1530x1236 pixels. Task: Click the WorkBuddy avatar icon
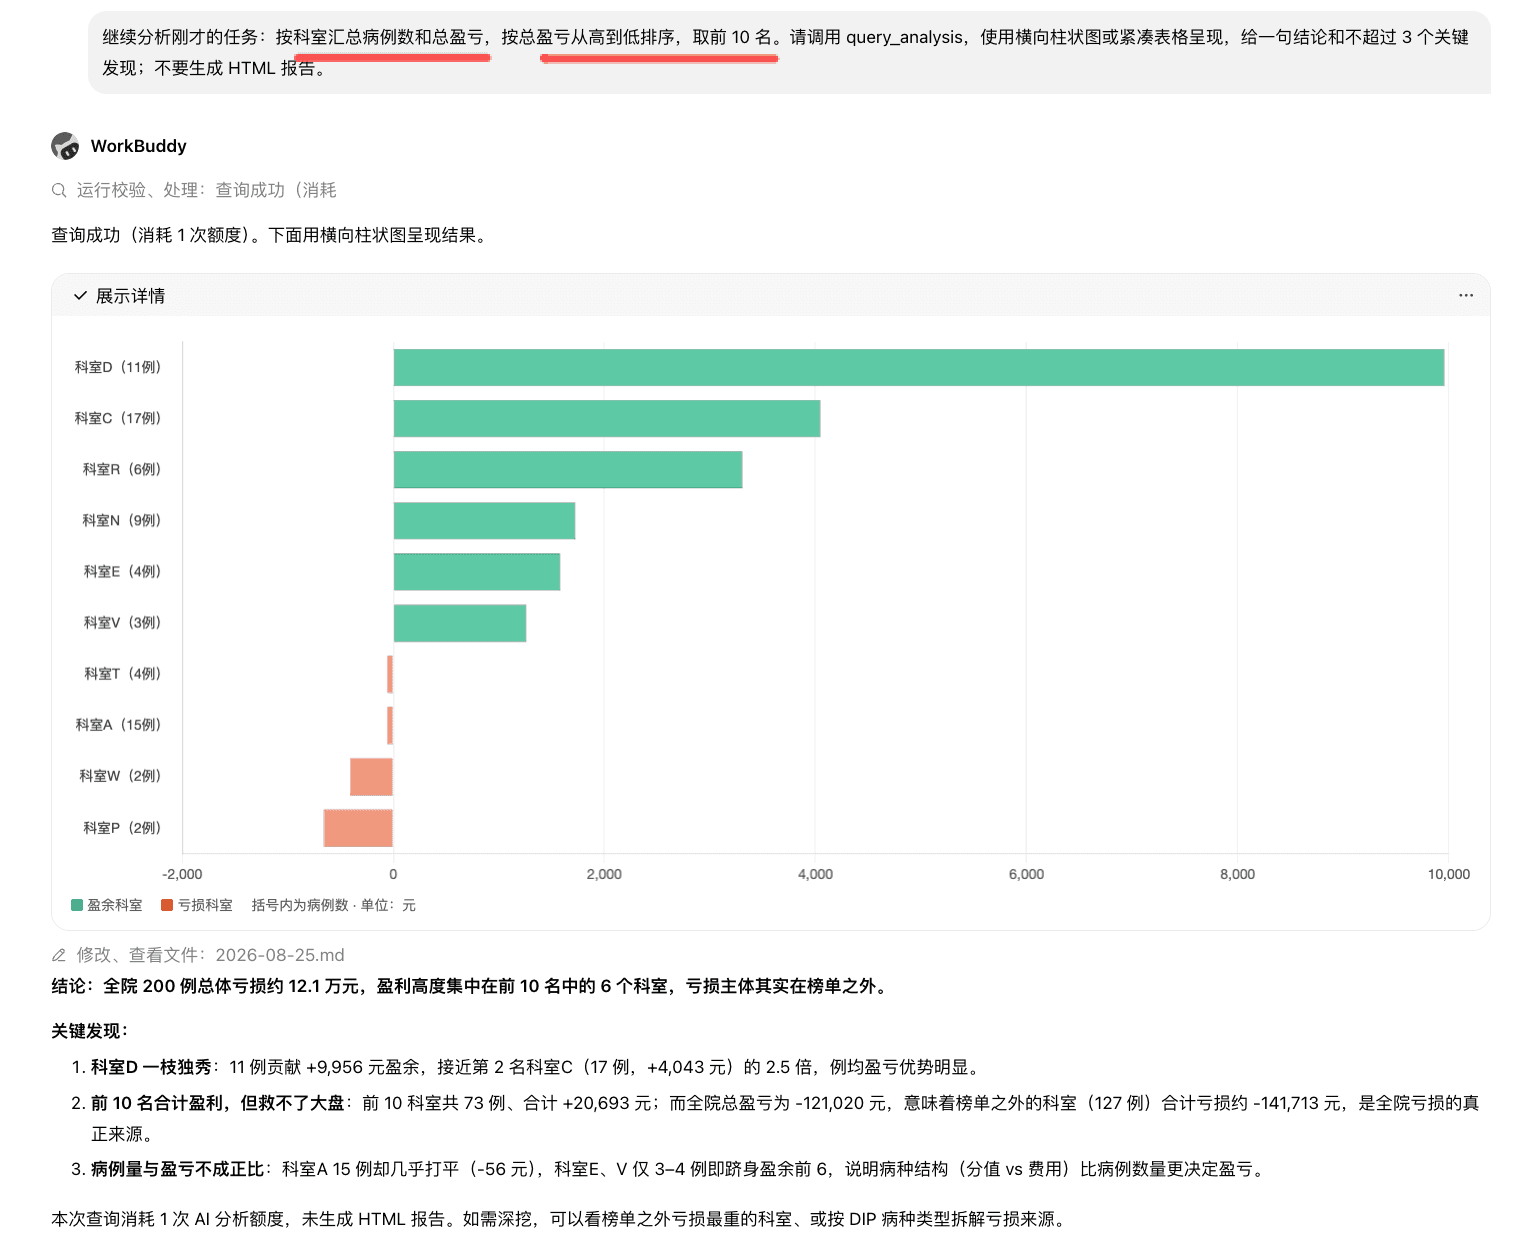pyautogui.click(x=65, y=146)
